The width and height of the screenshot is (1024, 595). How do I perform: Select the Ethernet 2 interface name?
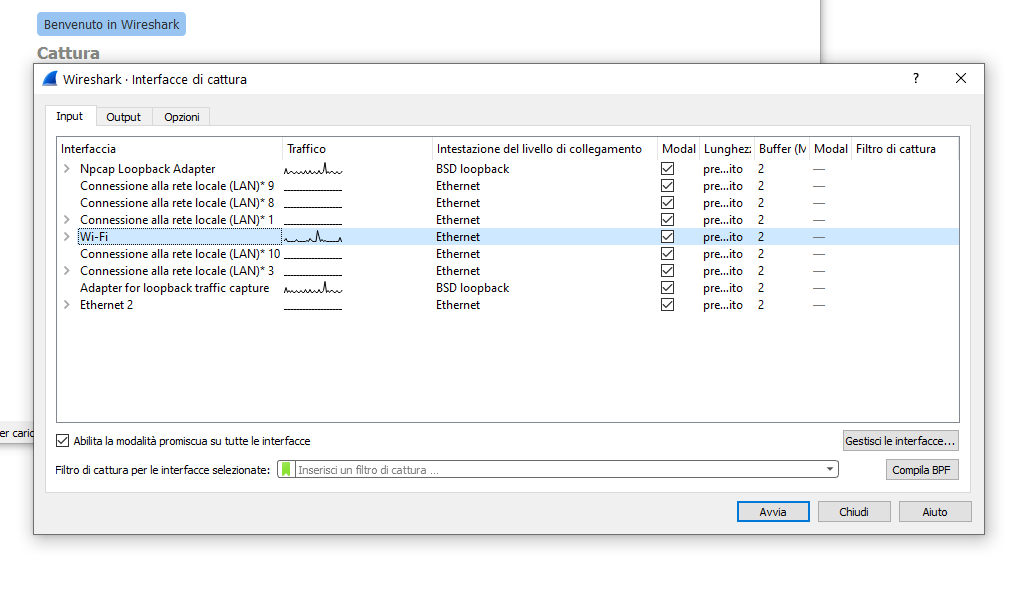106,304
